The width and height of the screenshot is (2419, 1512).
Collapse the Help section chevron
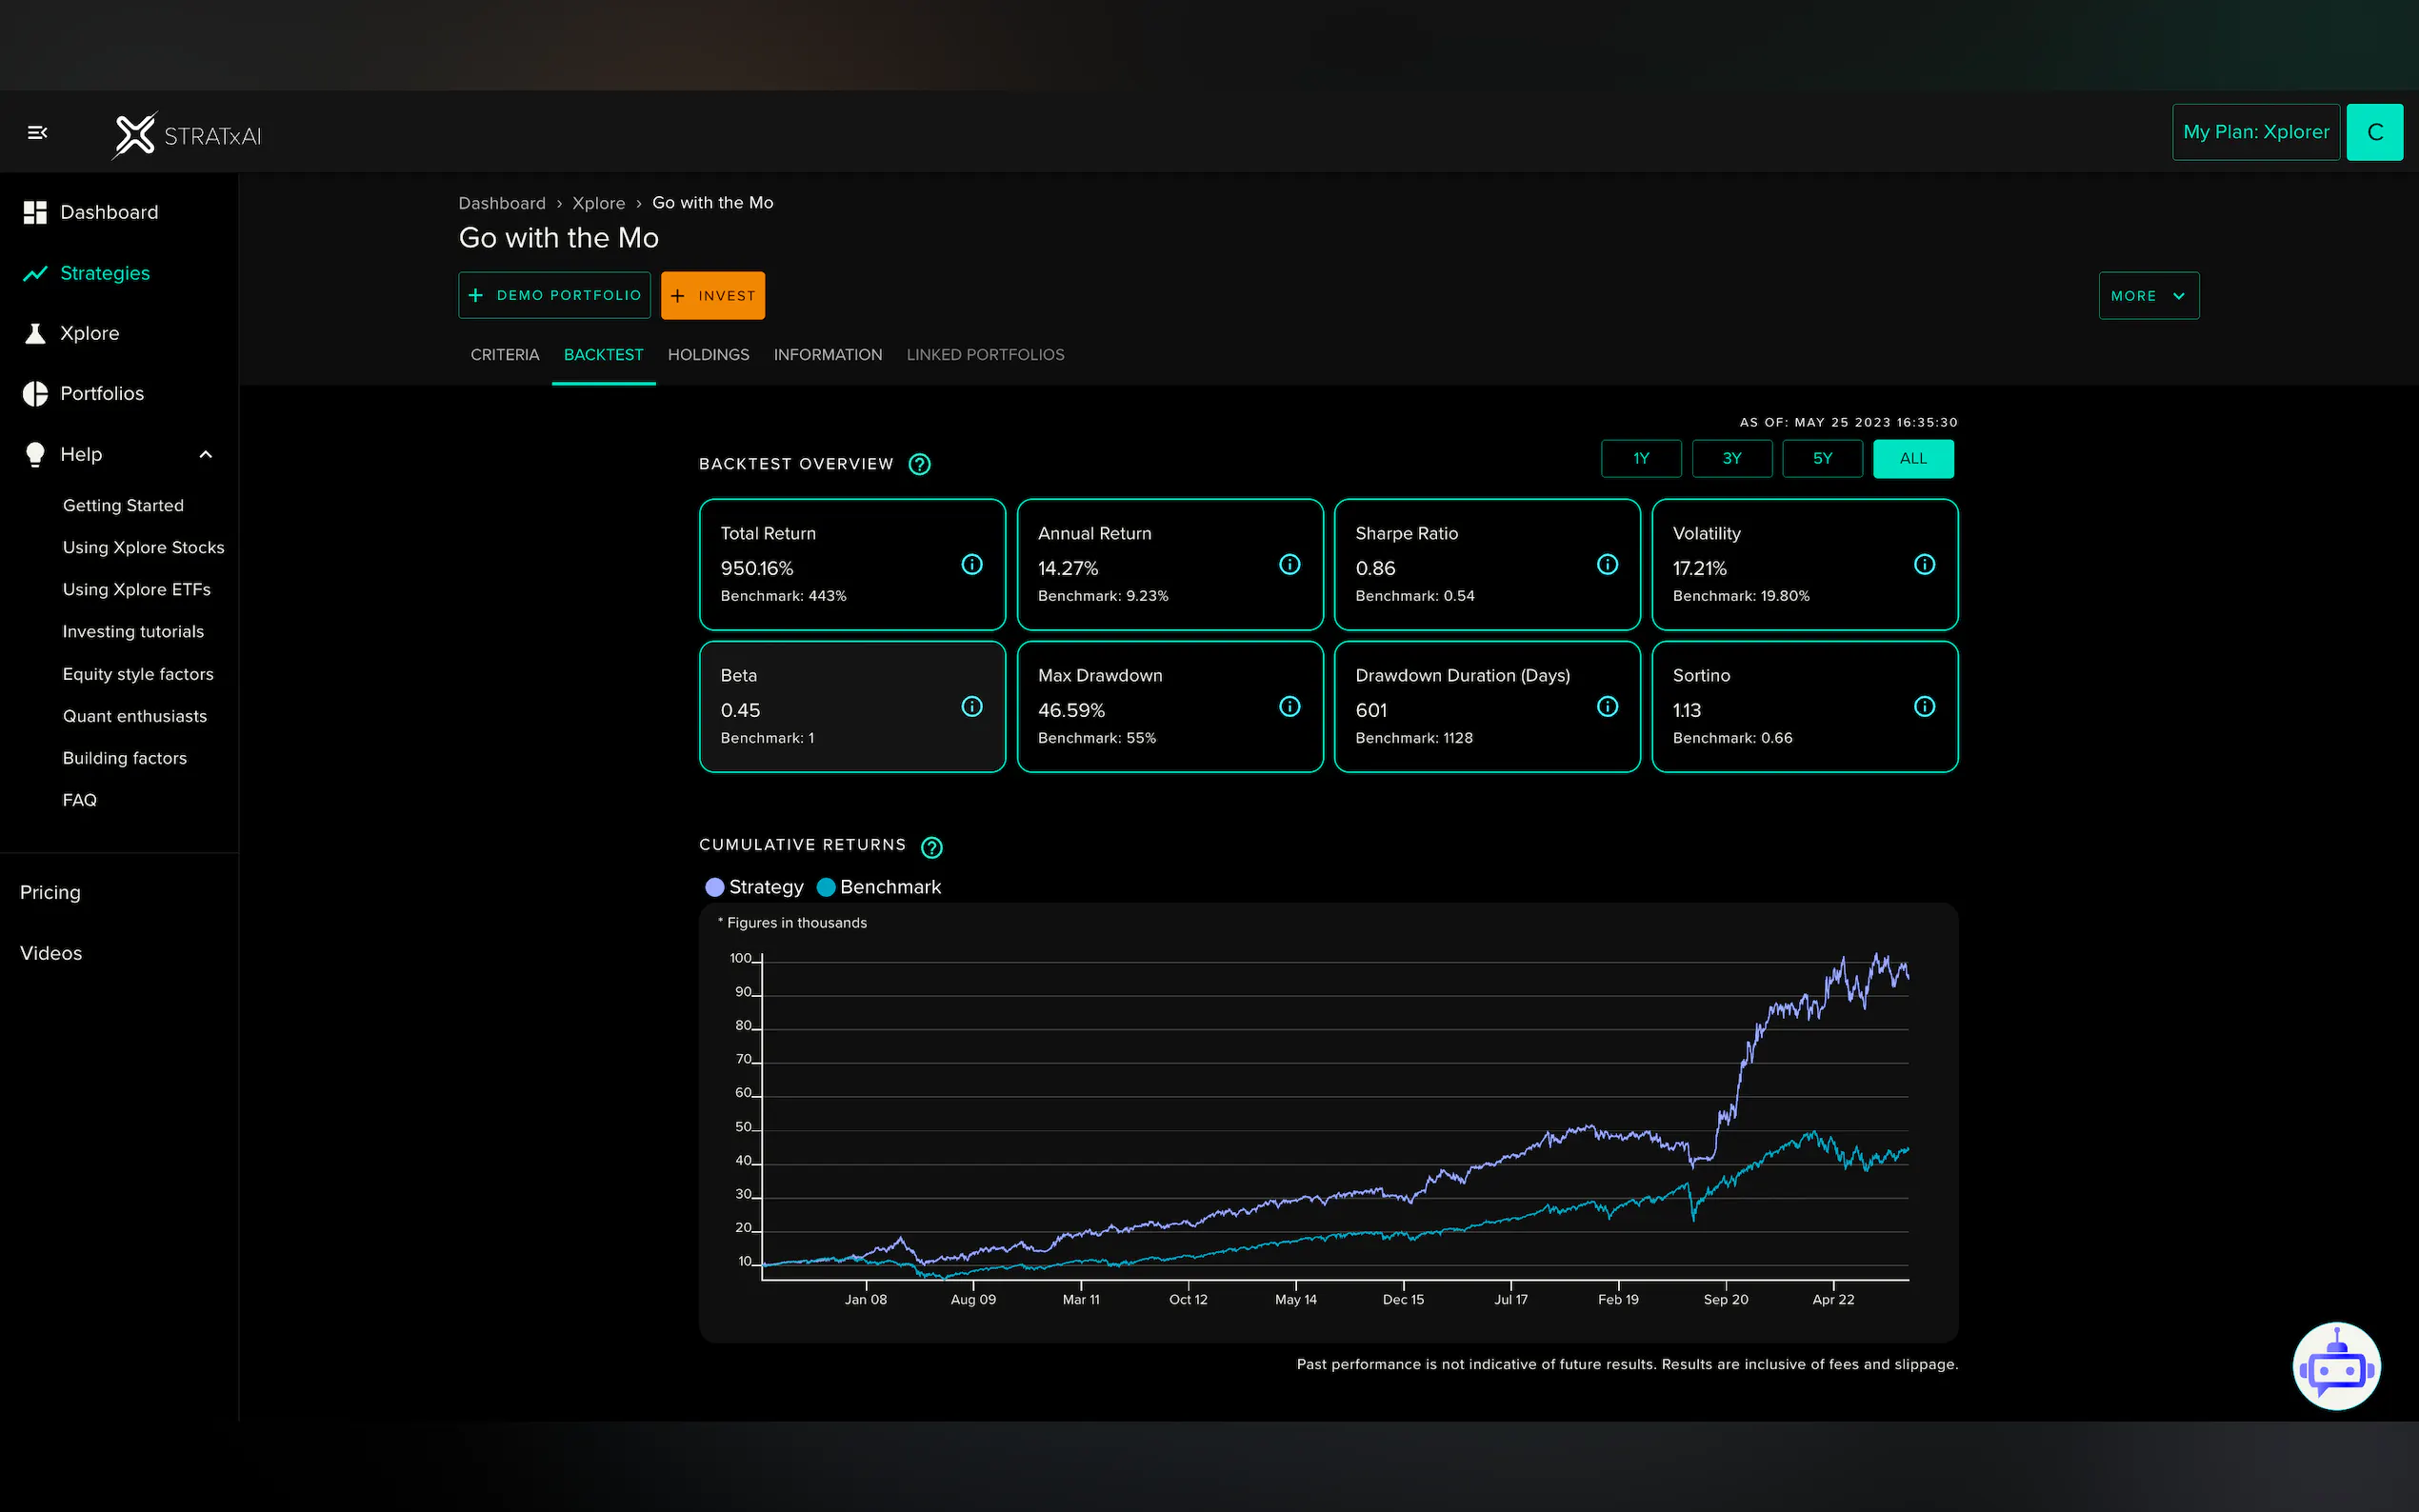pyautogui.click(x=206, y=455)
